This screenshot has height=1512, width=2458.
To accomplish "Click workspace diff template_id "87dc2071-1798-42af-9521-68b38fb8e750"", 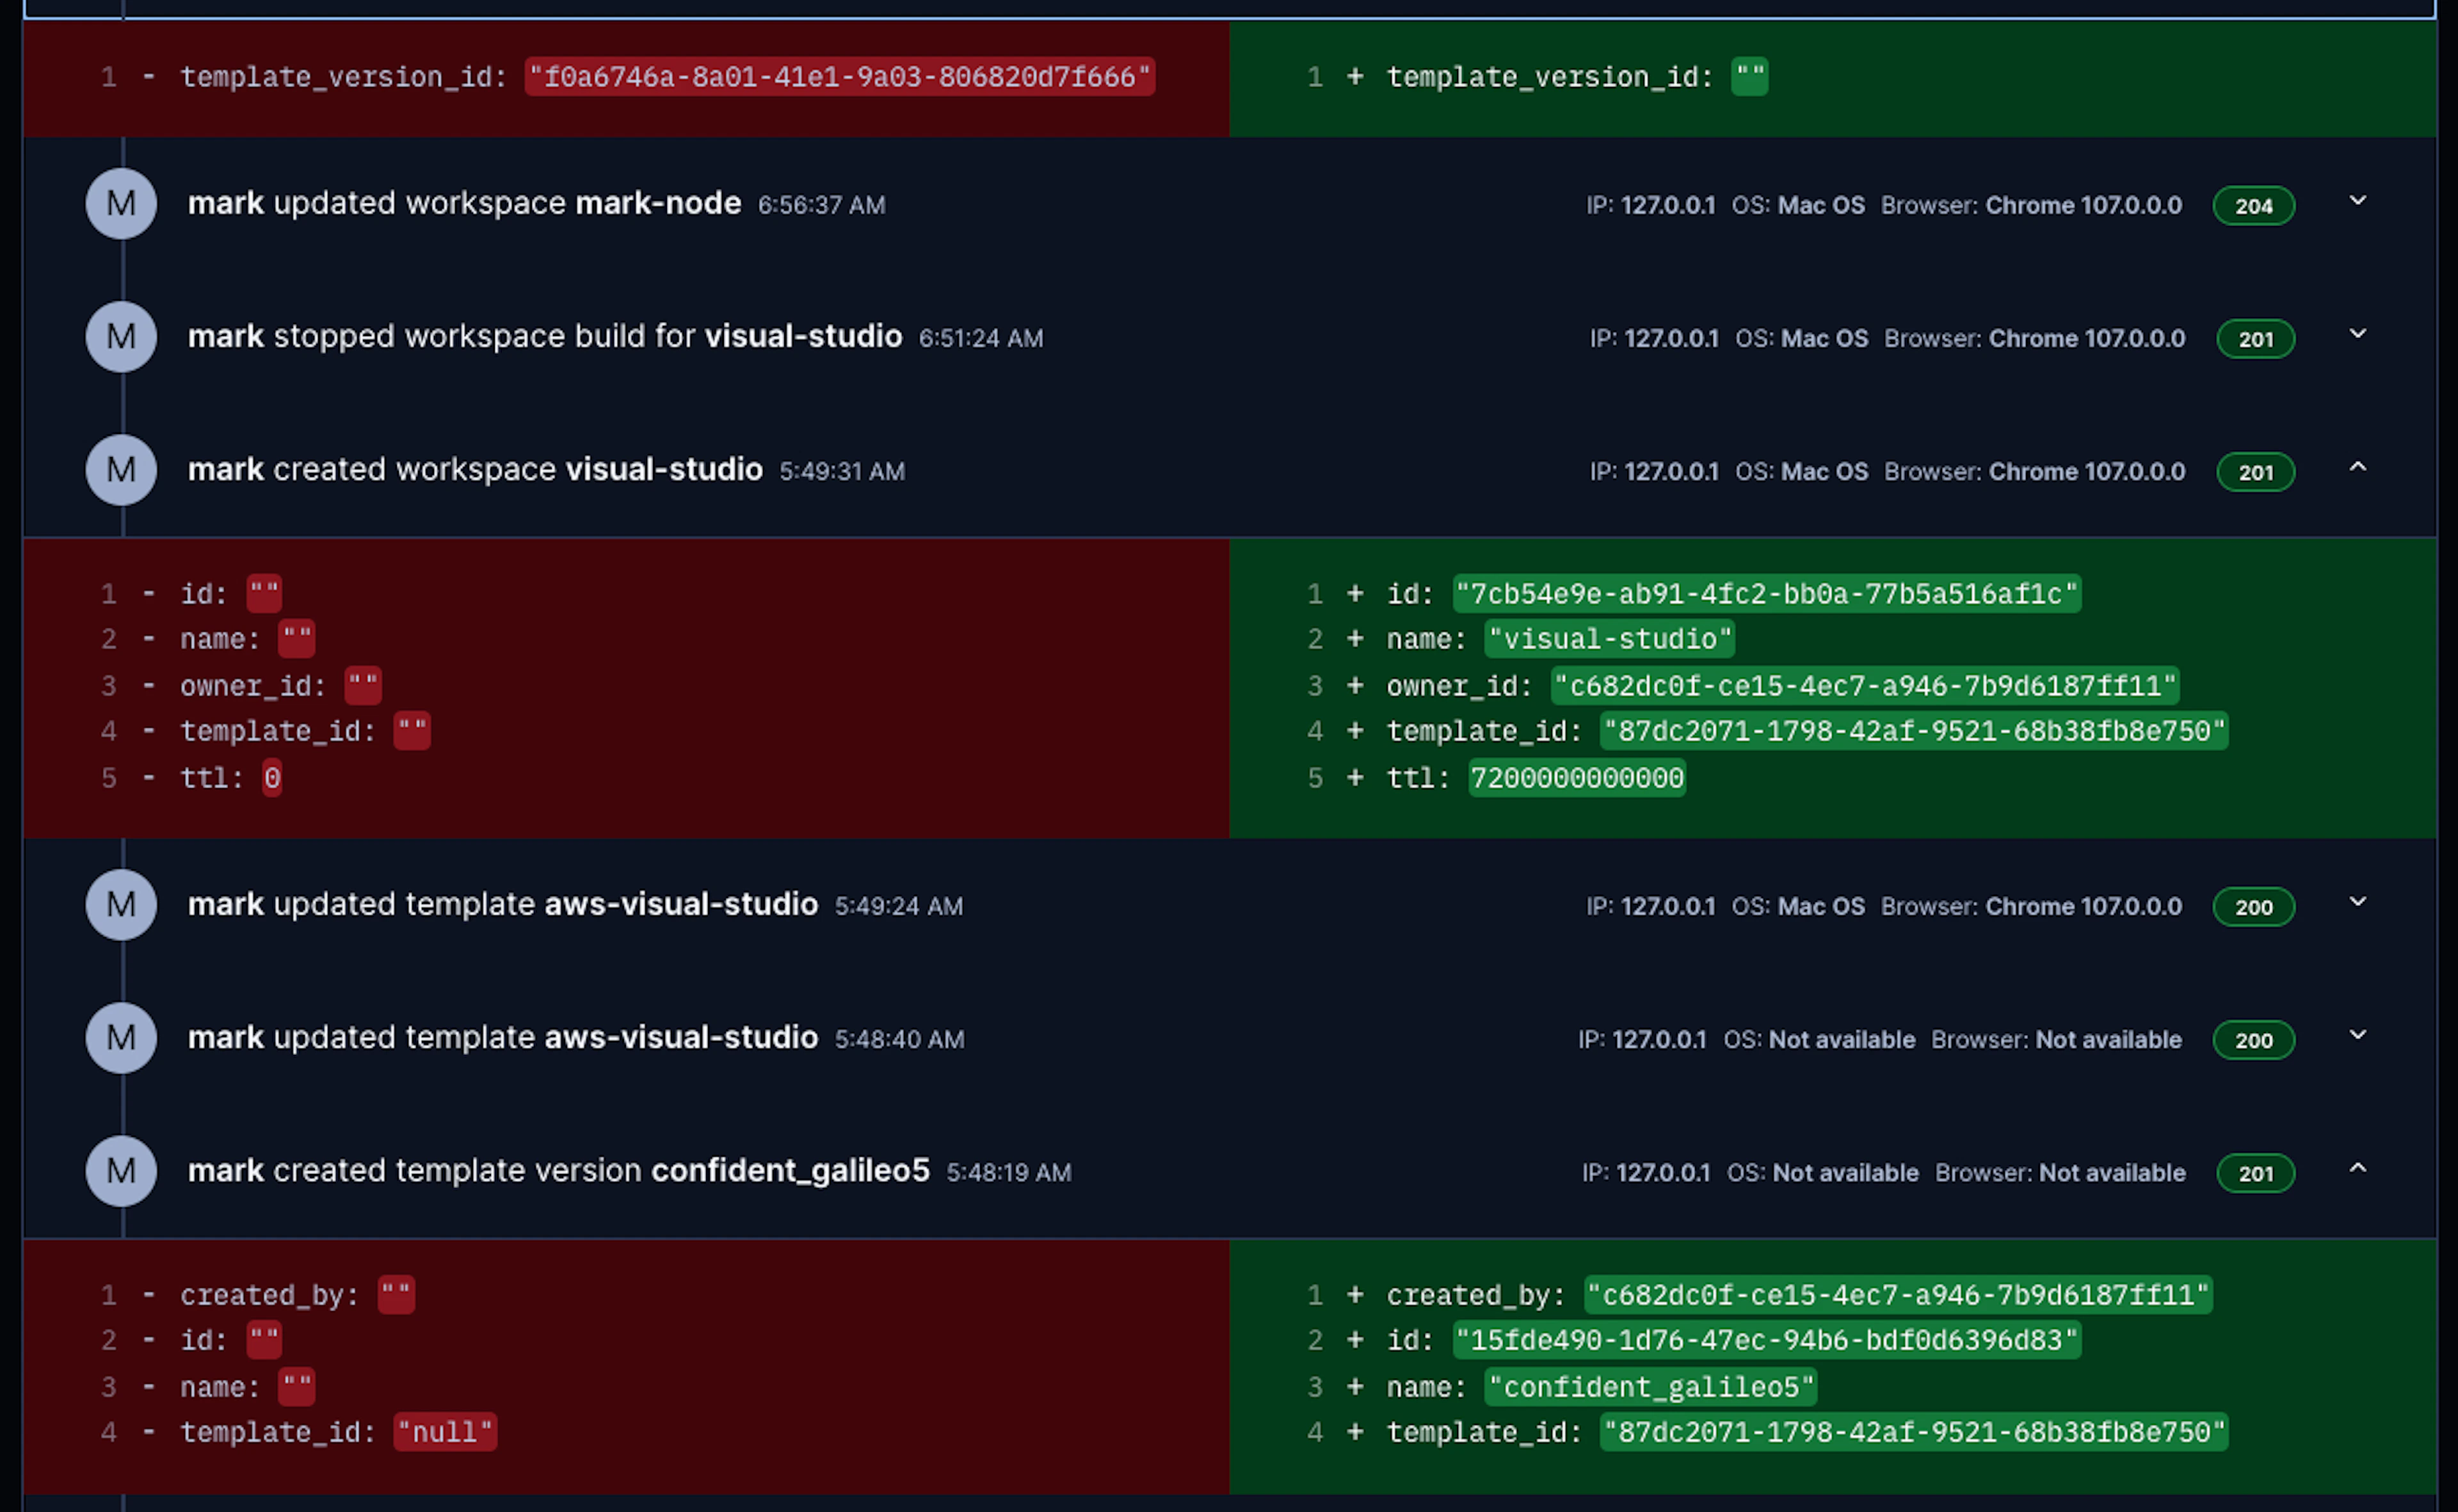I will click(1914, 731).
